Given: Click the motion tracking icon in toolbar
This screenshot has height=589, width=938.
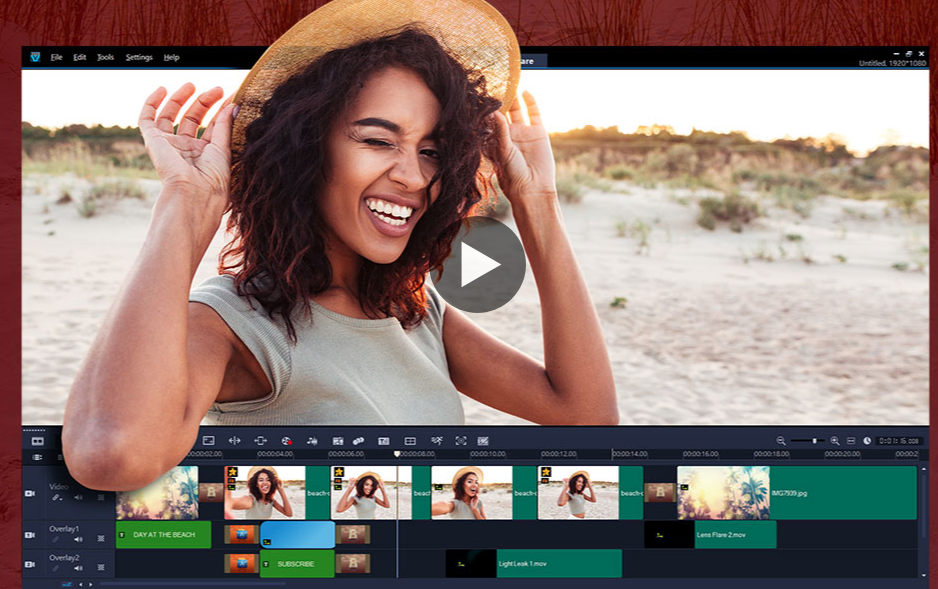Looking at the screenshot, I should point(436,441).
